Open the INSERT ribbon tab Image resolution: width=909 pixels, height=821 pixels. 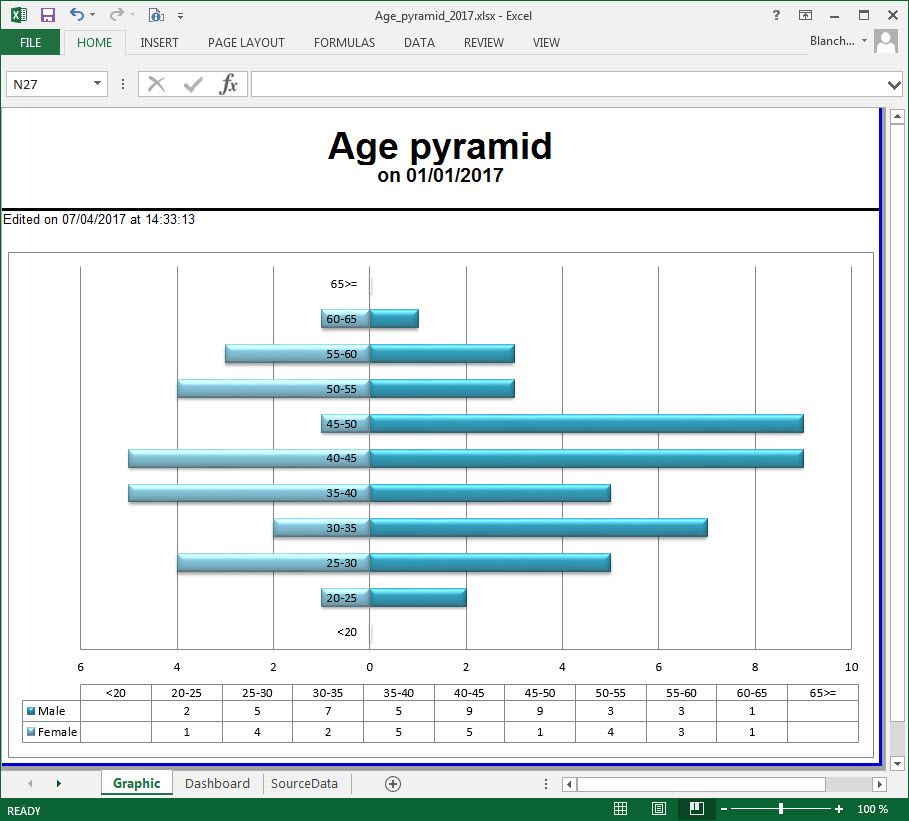coord(160,43)
